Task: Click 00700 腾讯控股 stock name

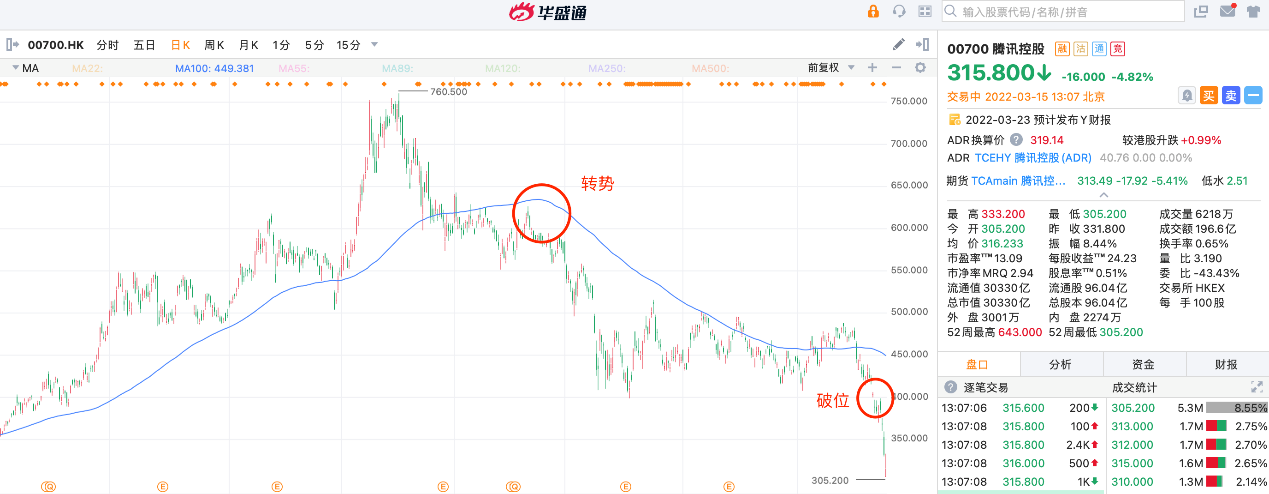Action: (996, 48)
